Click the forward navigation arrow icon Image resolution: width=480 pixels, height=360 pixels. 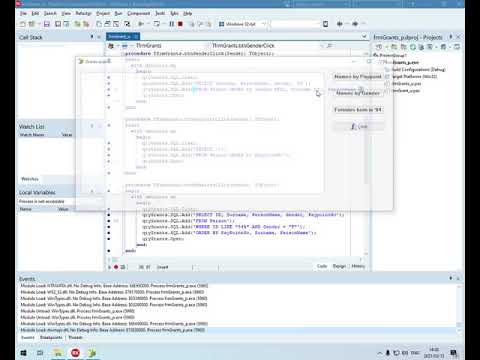(x=355, y=24)
